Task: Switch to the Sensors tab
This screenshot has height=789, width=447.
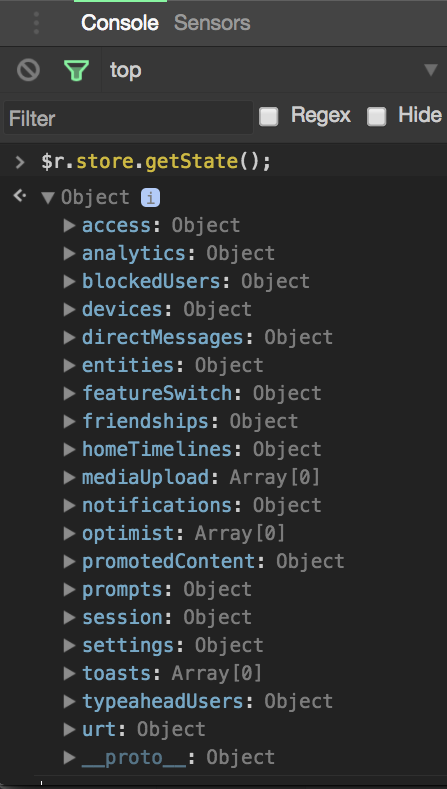Action: point(212,23)
